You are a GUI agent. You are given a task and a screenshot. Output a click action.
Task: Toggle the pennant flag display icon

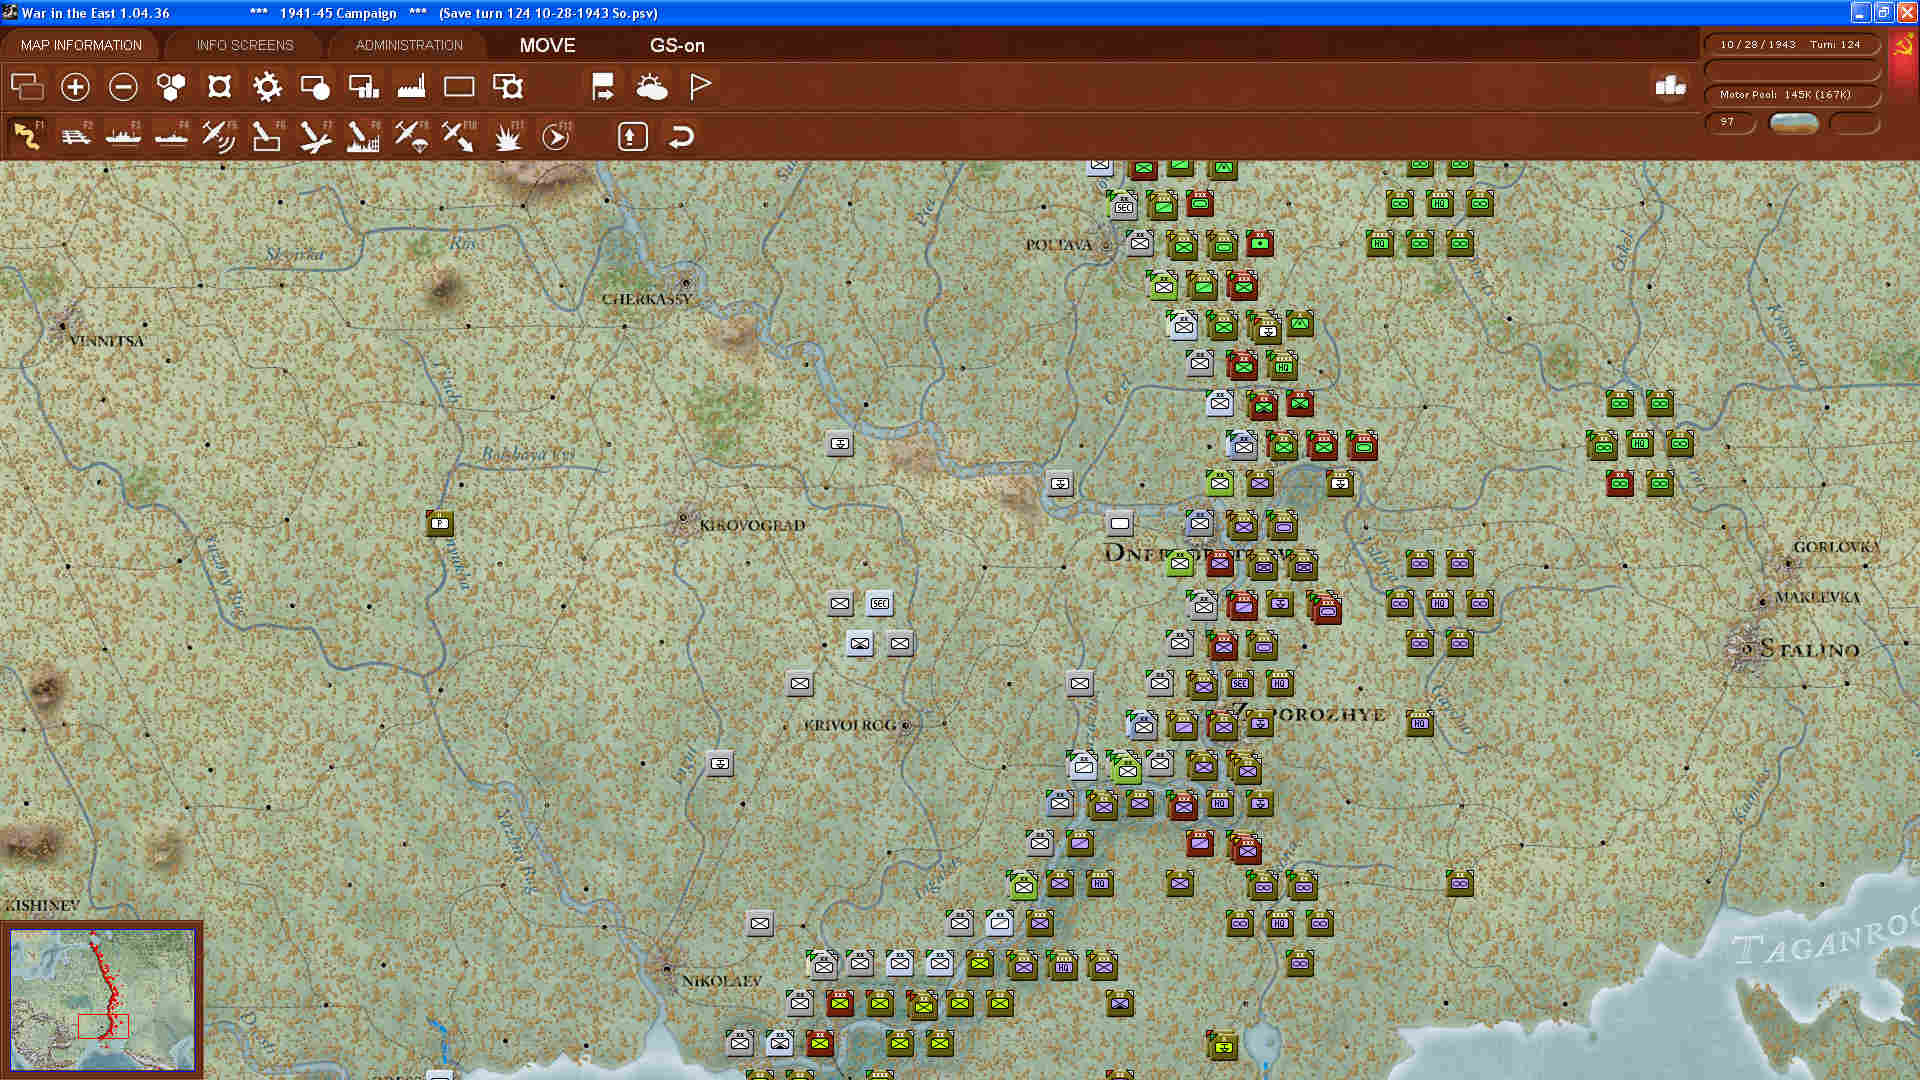[700, 87]
